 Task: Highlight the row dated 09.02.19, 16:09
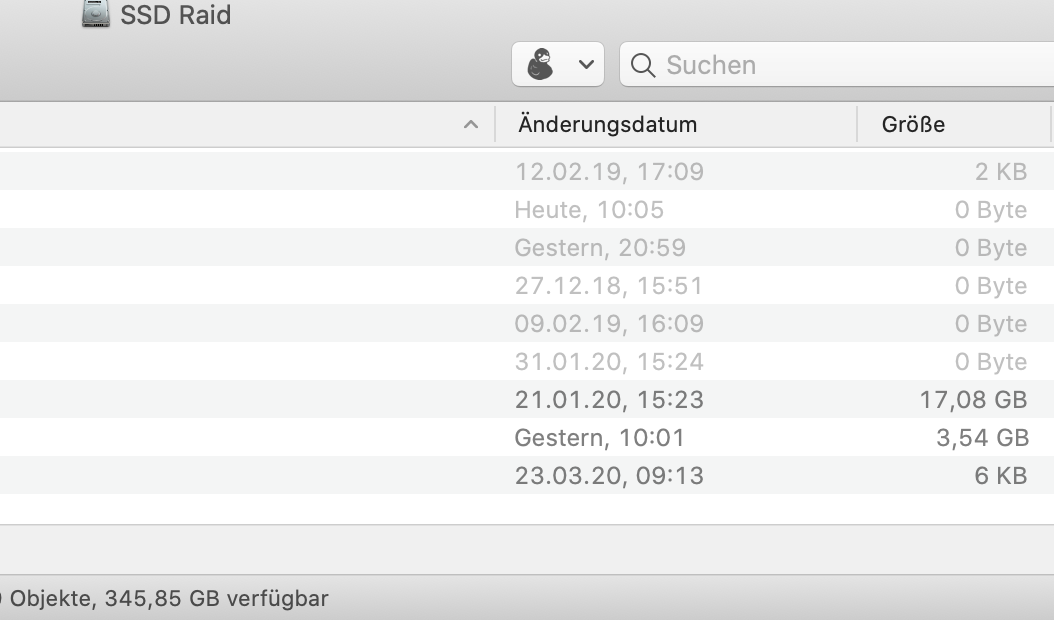pos(609,323)
